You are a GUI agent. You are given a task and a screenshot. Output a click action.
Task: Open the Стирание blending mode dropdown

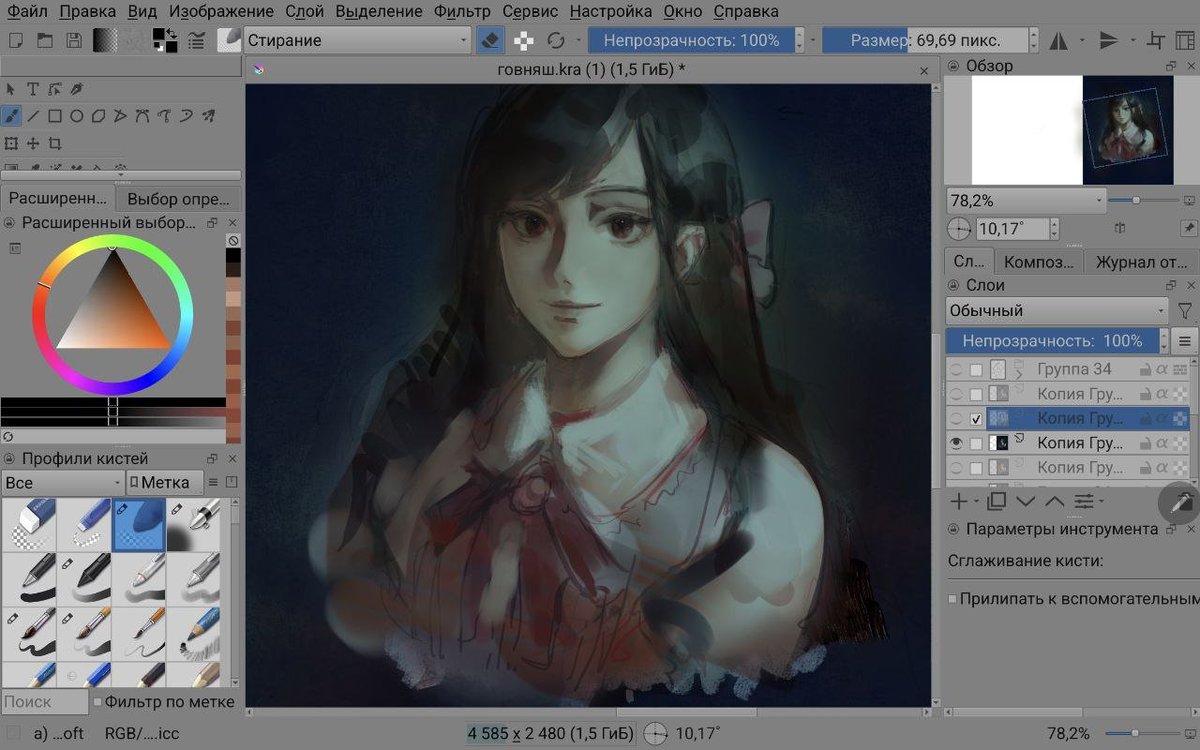point(358,40)
